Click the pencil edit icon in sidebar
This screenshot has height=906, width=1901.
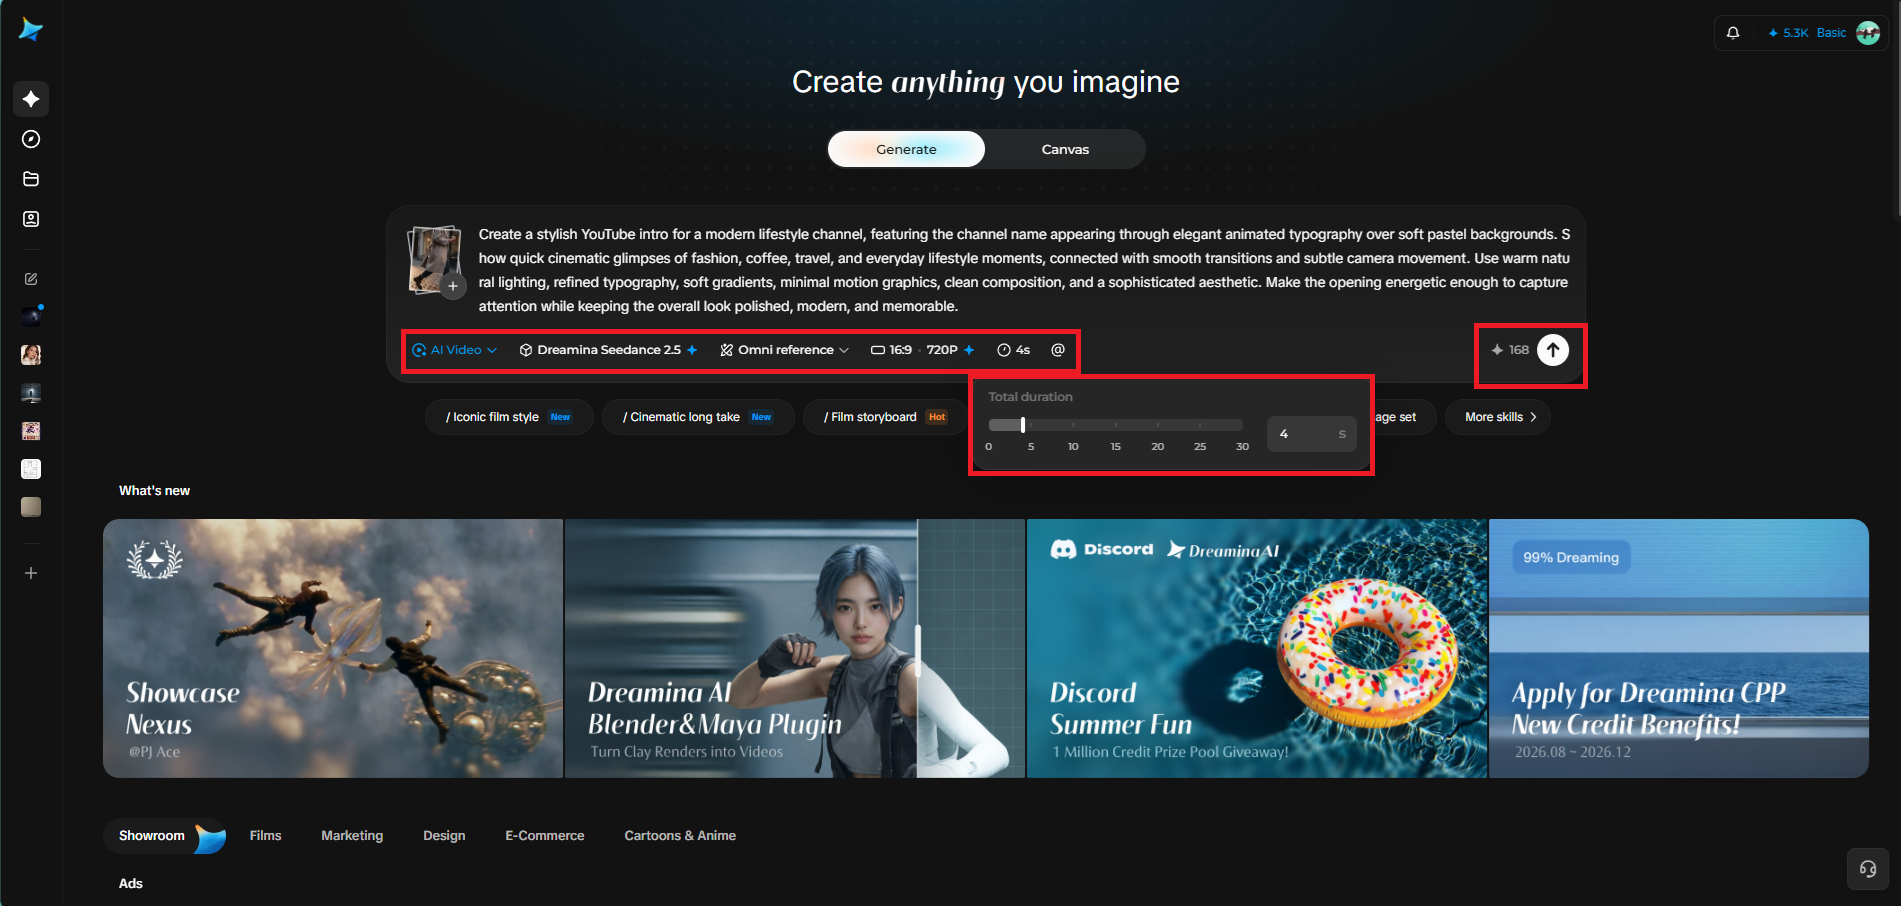pos(31,279)
